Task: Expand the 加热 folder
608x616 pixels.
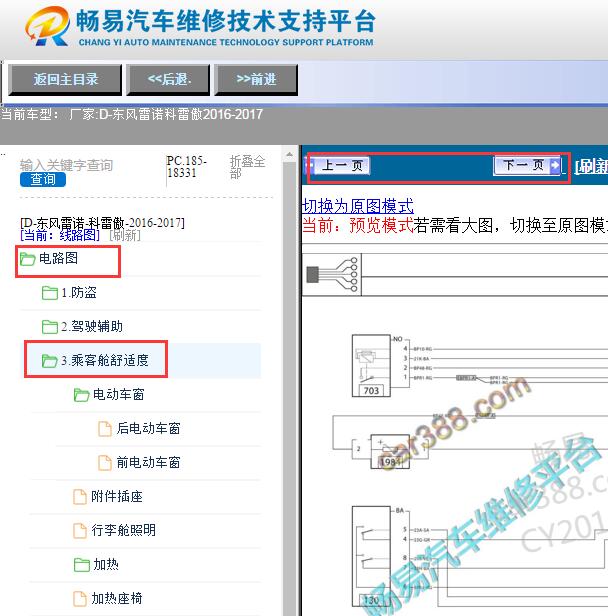Action: coord(106,565)
